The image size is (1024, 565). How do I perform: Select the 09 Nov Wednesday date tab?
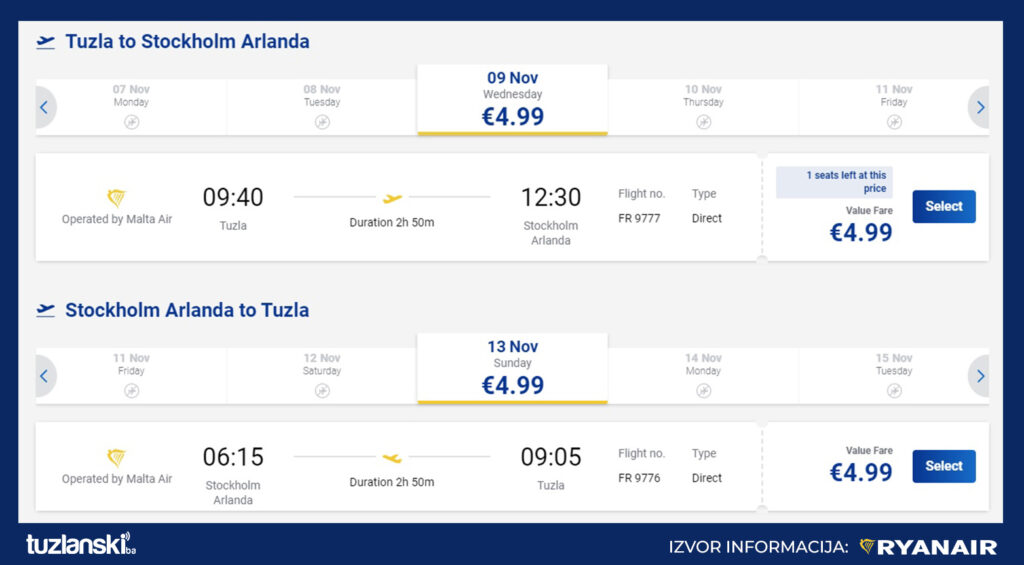[513, 100]
